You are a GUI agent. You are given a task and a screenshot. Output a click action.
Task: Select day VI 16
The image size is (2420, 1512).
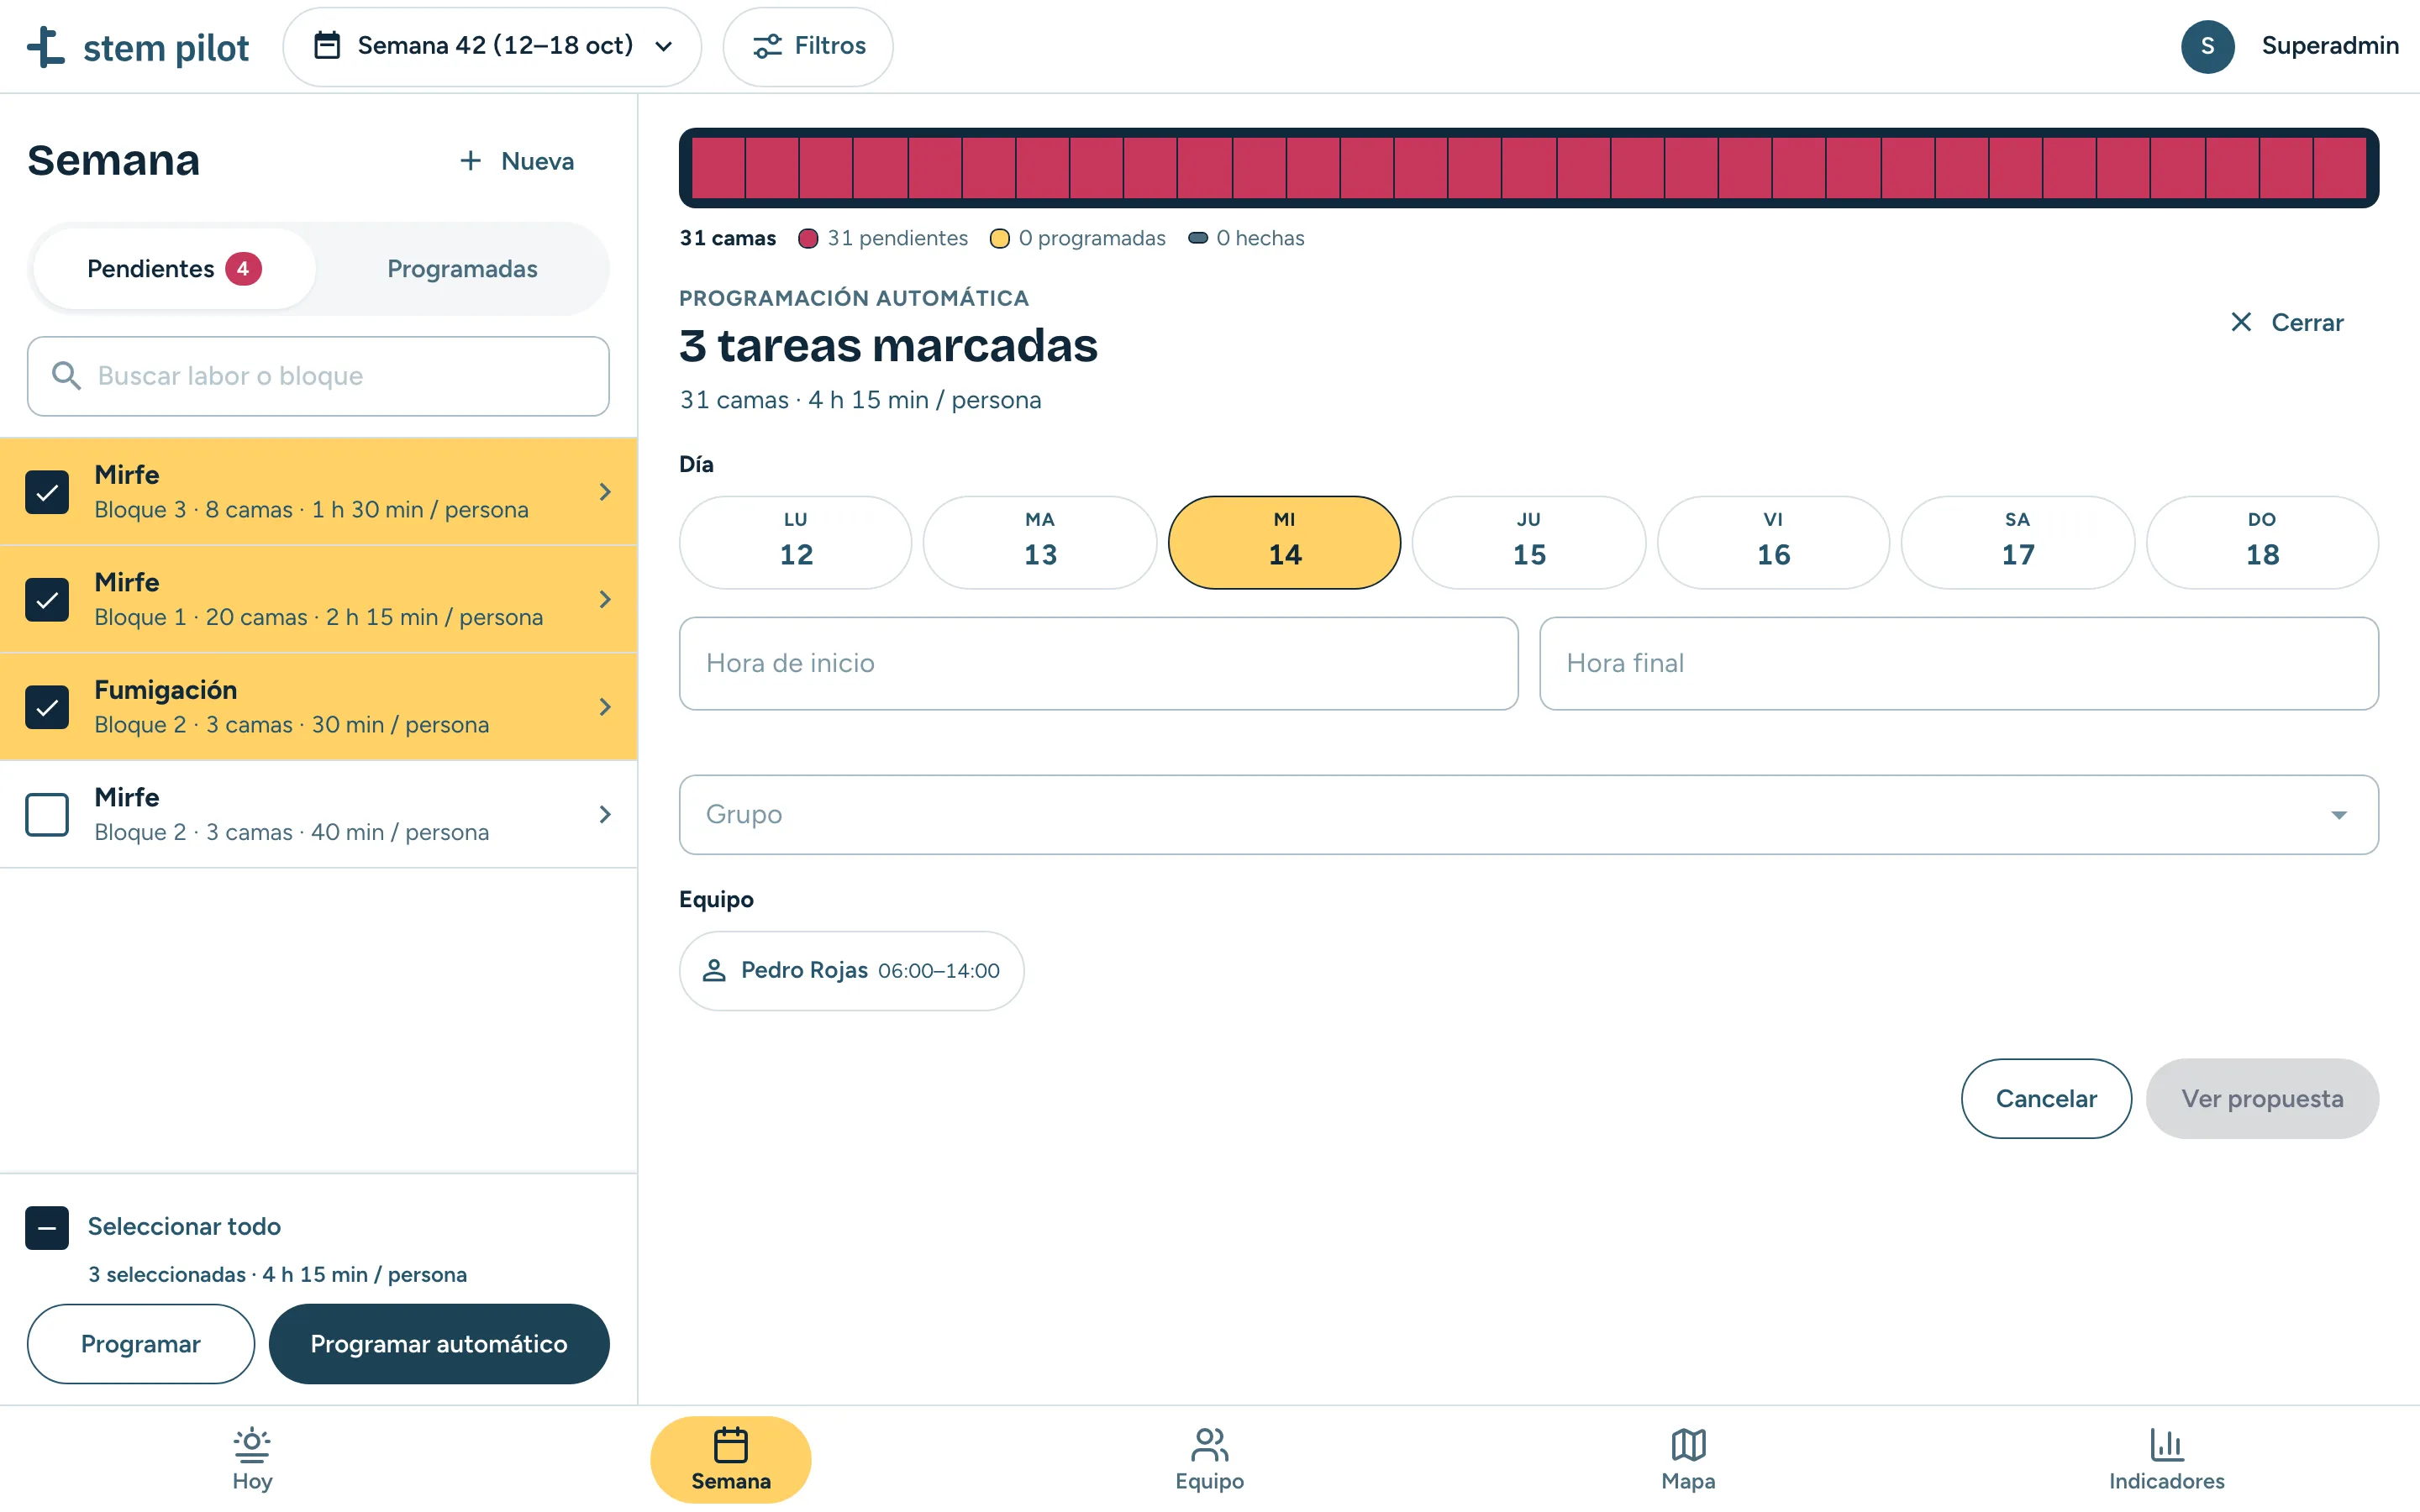point(1773,543)
